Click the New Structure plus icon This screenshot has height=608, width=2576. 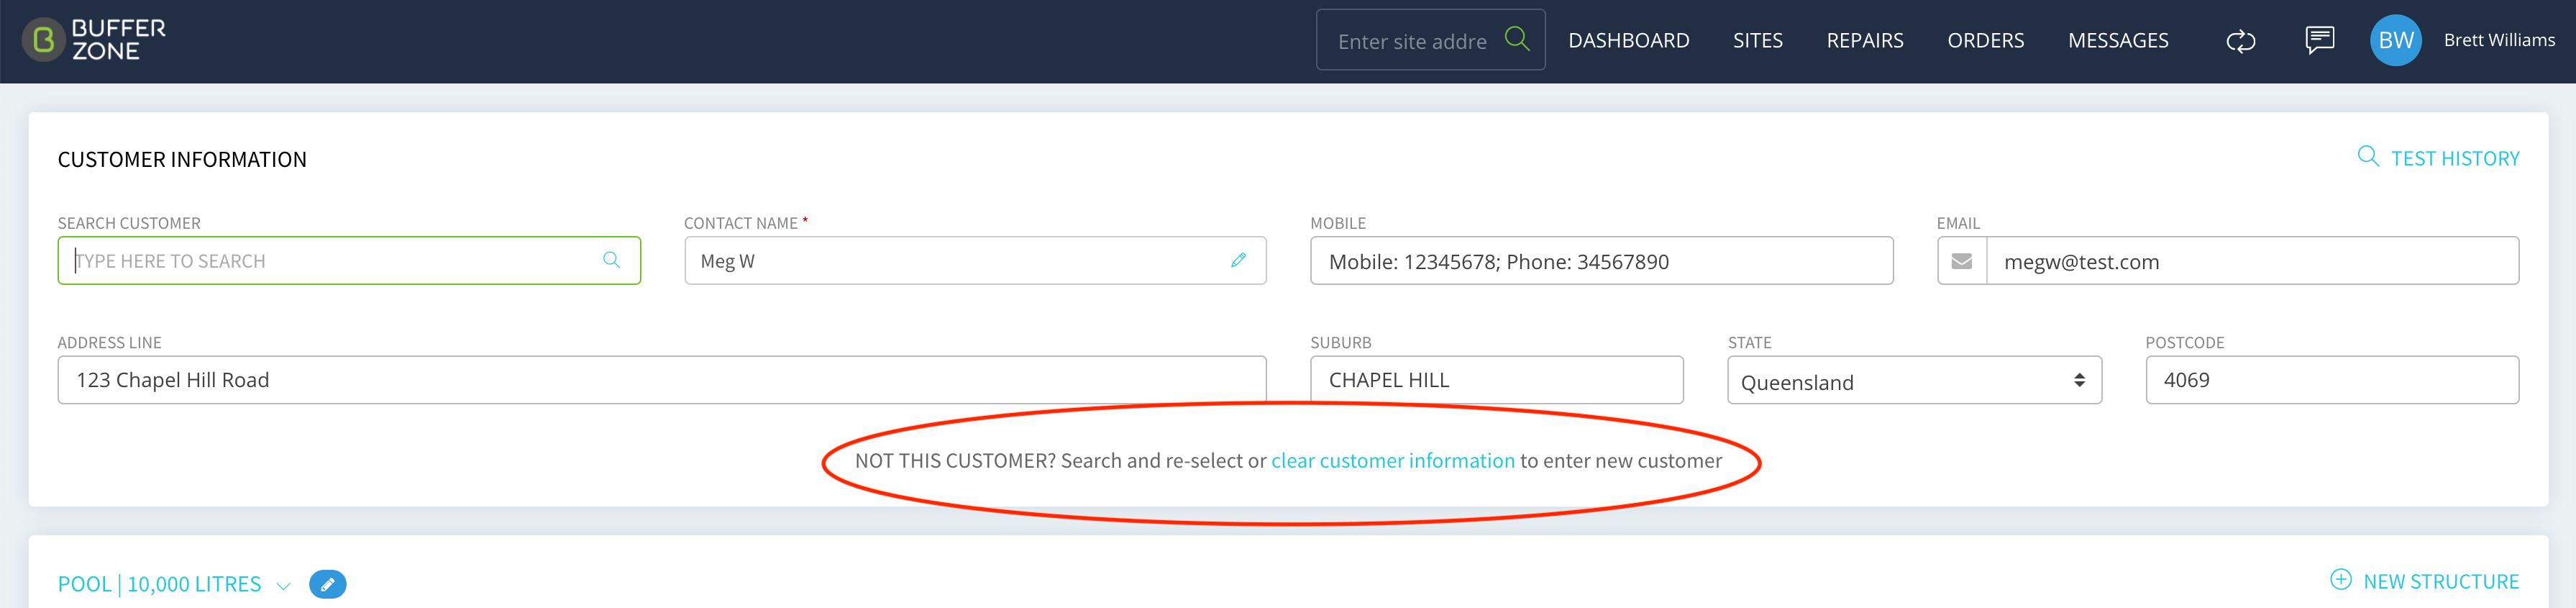(x=2340, y=579)
